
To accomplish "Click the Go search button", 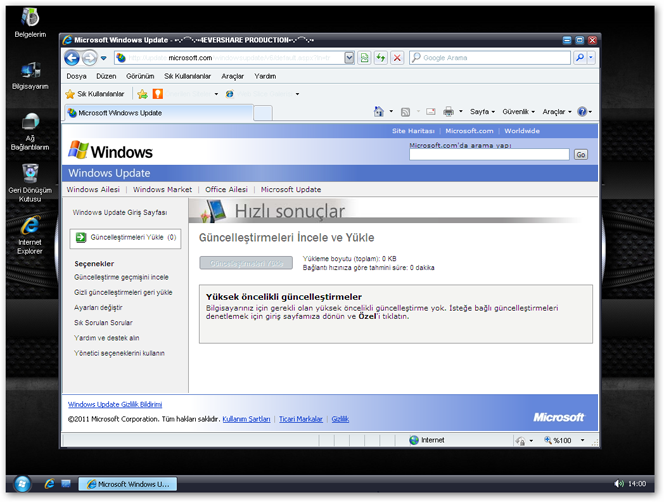I will click(x=581, y=155).
